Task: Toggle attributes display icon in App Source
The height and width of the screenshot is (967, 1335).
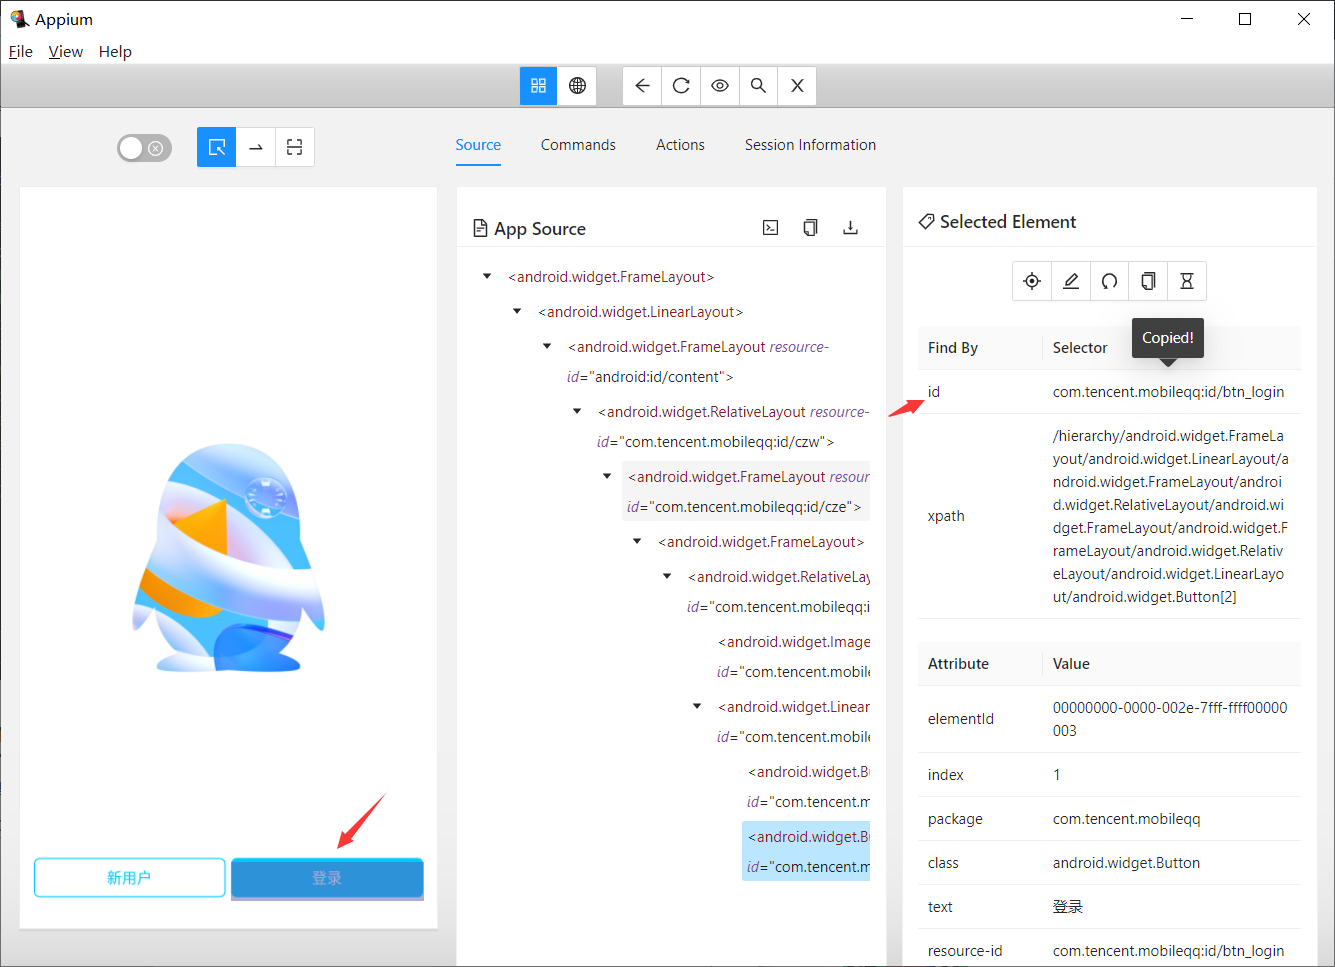Action: 771,228
